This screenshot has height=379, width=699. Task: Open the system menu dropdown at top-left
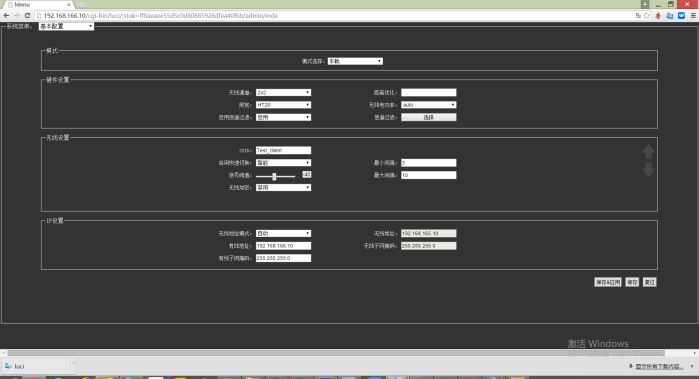pyautogui.click(x=66, y=26)
